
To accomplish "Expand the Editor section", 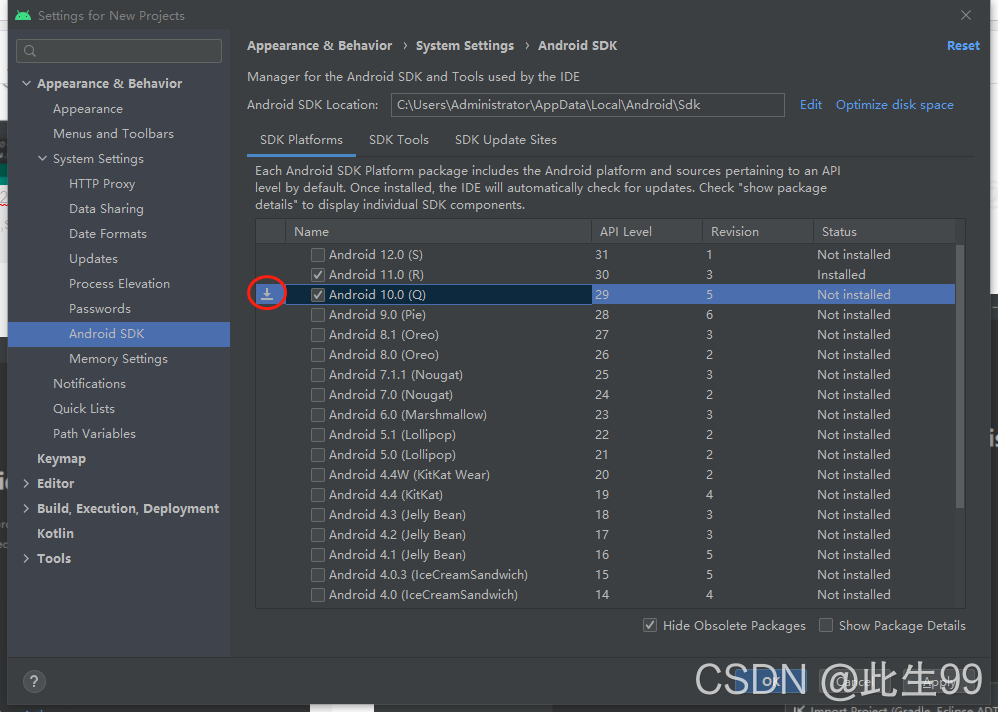I will 26,484.
